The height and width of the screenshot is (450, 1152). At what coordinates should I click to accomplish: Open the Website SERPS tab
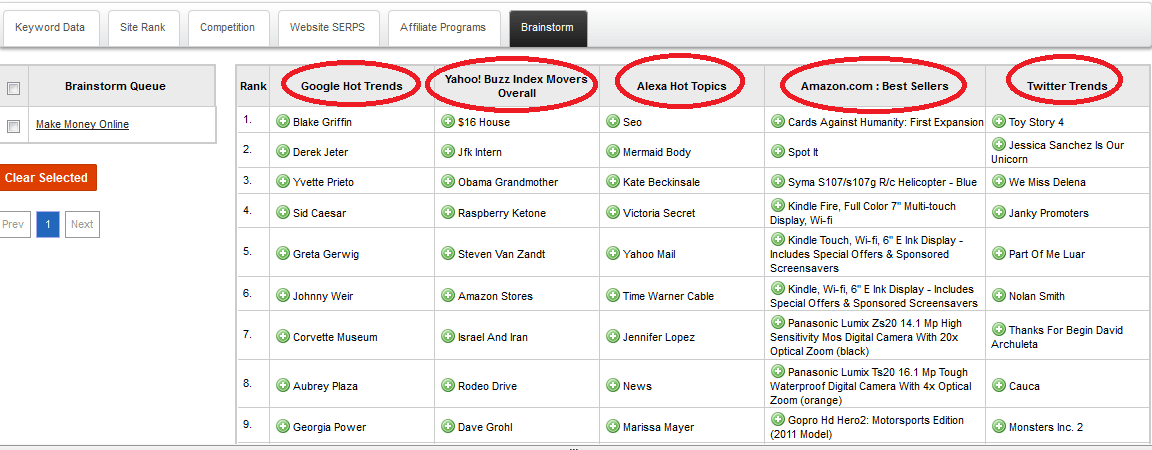click(x=327, y=27)
